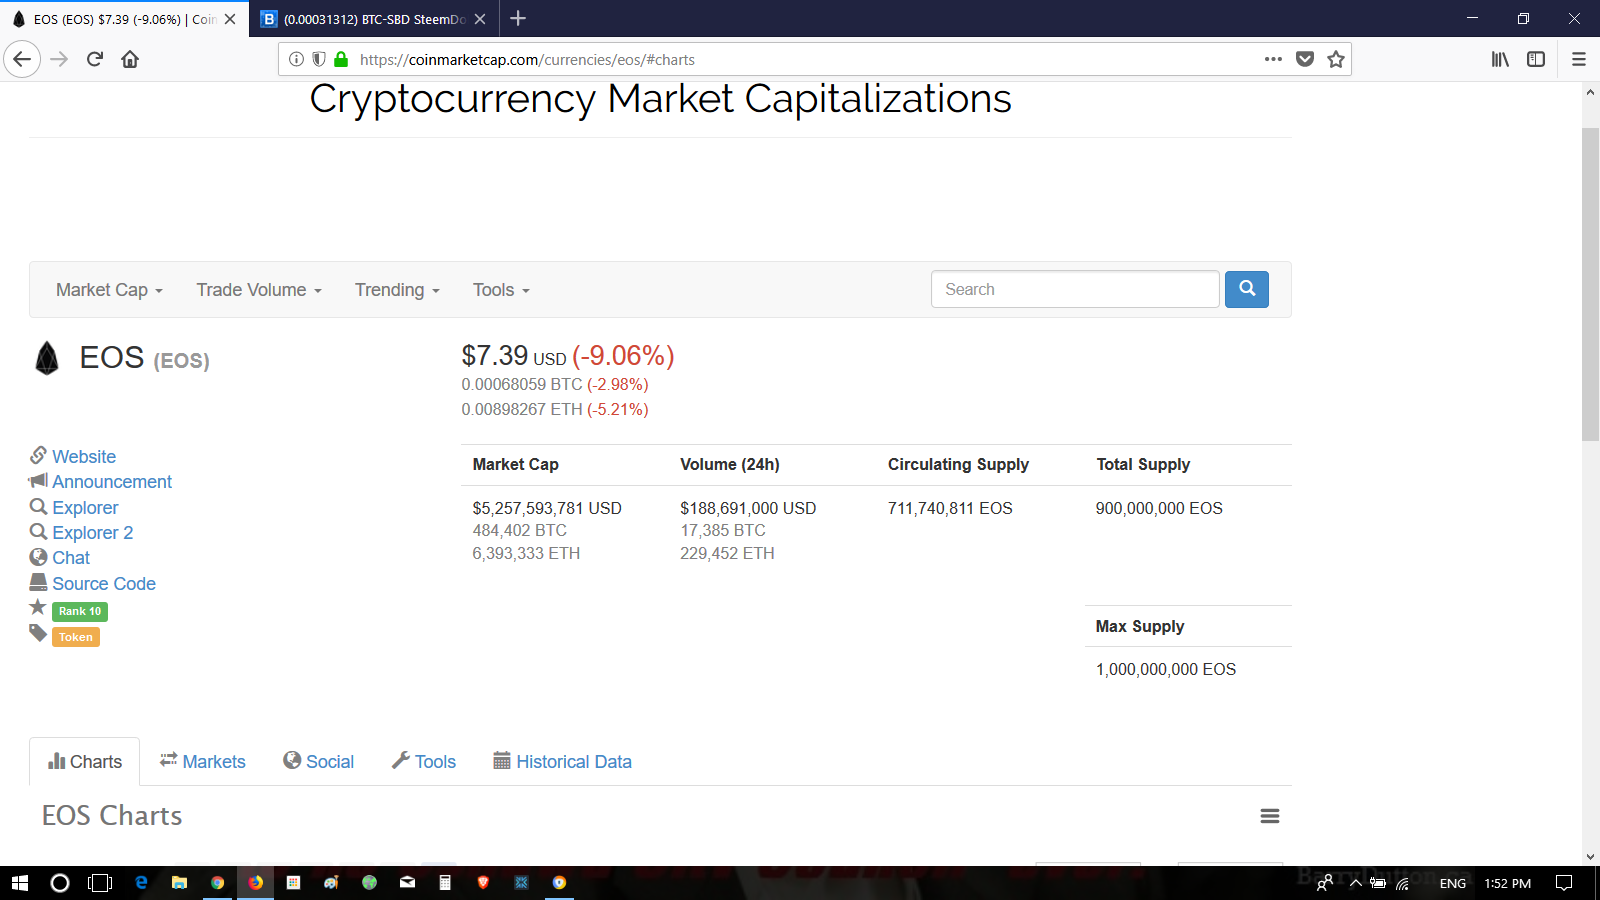This screenshot has height=900, width=1600.
Task: Click the market cap value $5,257,593,781 USD
Action: 547,508
